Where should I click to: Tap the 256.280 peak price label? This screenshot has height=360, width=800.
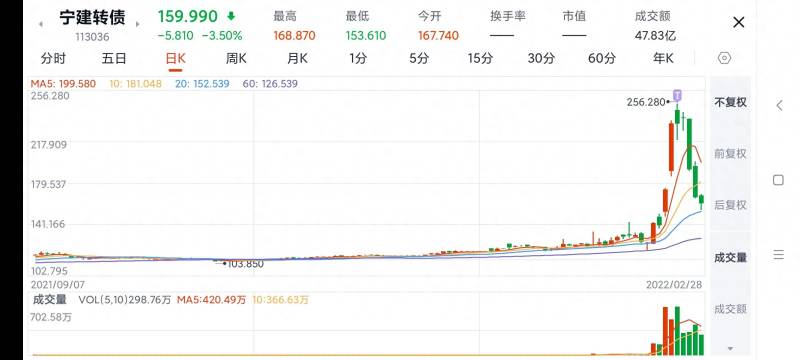point(645,102)
